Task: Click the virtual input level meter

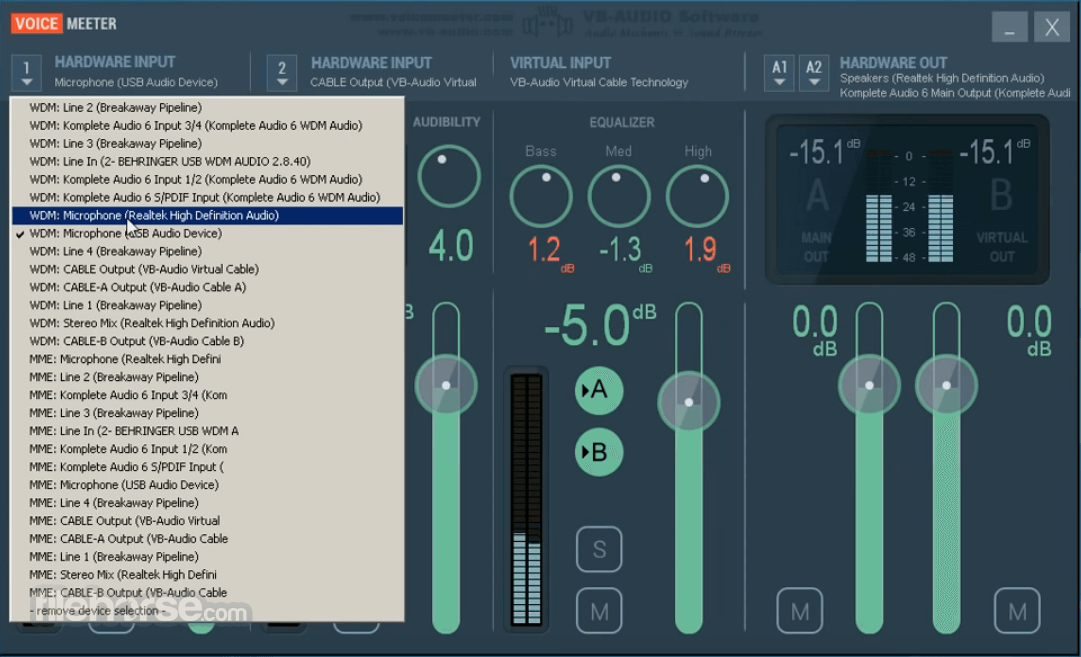Action: [x=527, y=499]
